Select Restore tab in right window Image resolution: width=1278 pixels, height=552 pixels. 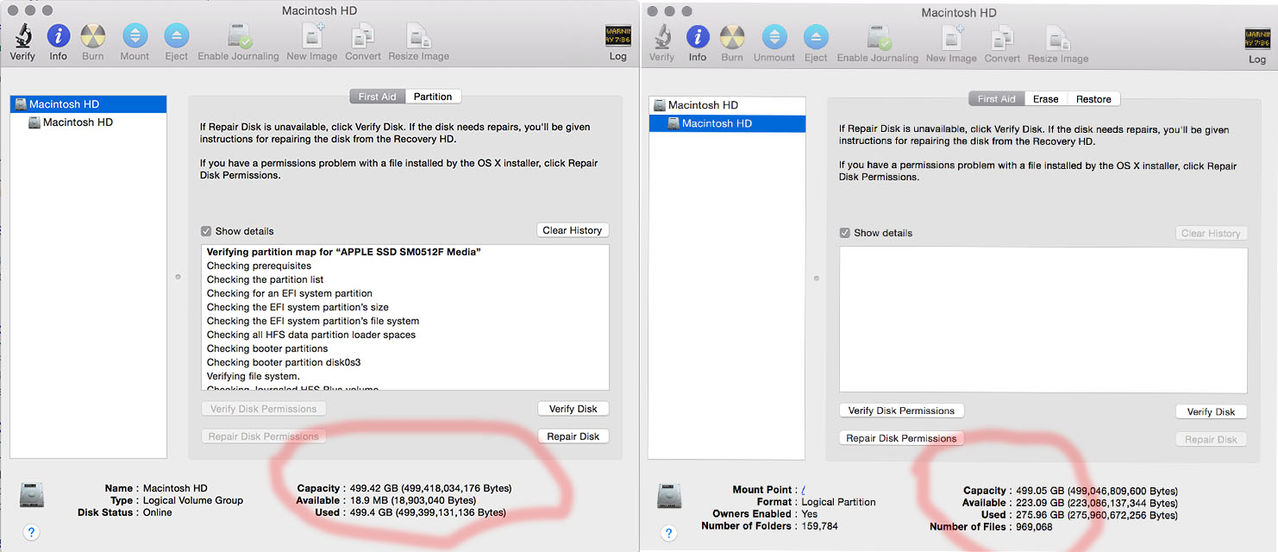1093,99
